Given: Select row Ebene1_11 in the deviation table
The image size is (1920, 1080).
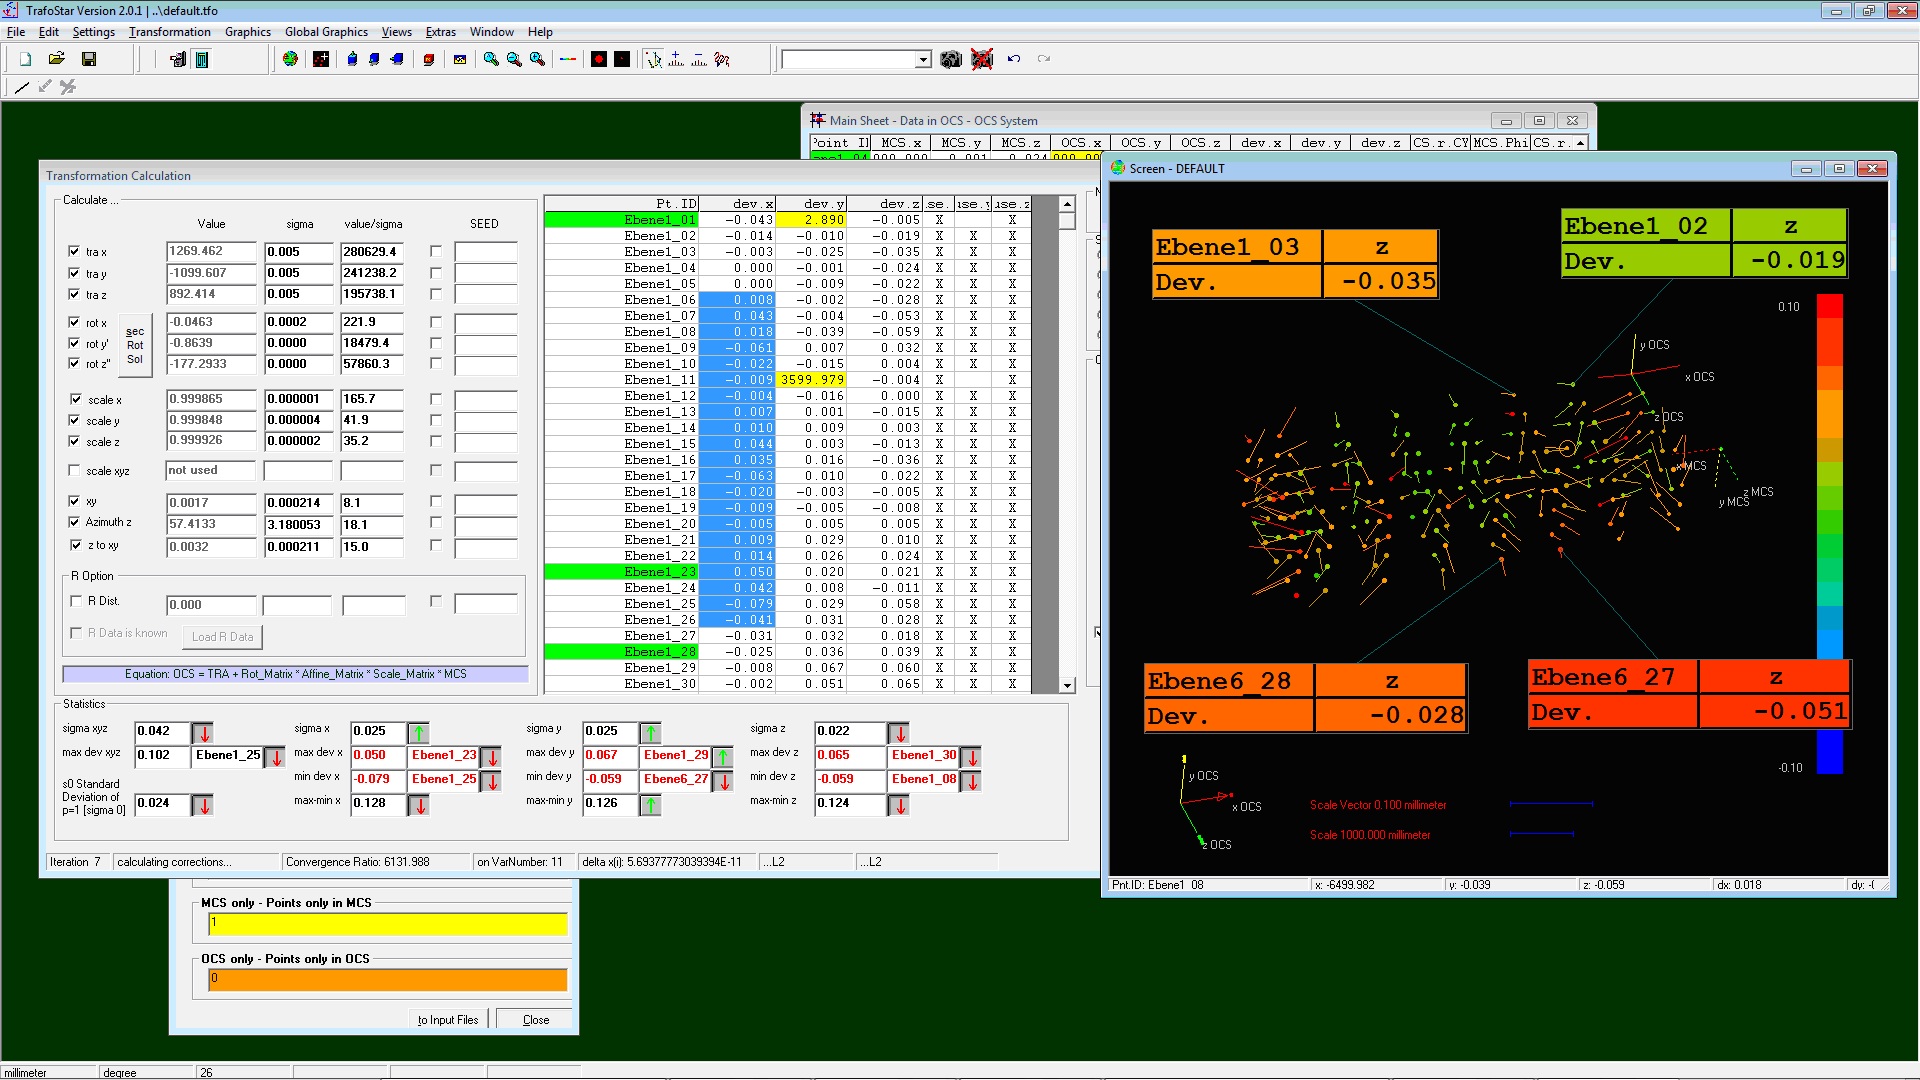Looking at the screenshot, I should pos(788,380).
